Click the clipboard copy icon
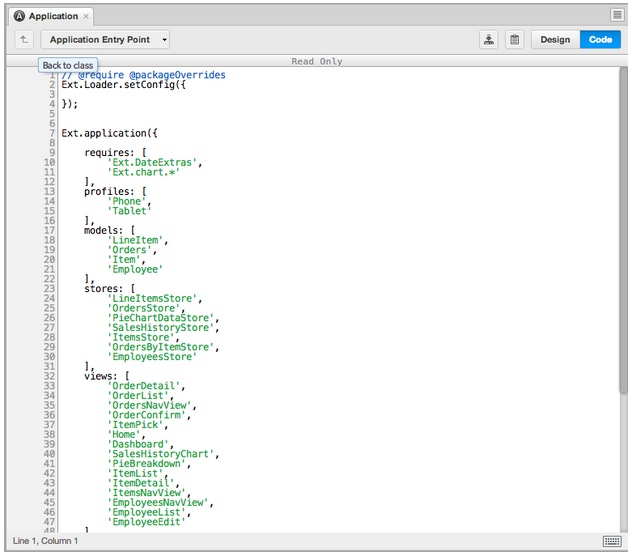This screenshot has height=559, width=632. coord(514,40)
